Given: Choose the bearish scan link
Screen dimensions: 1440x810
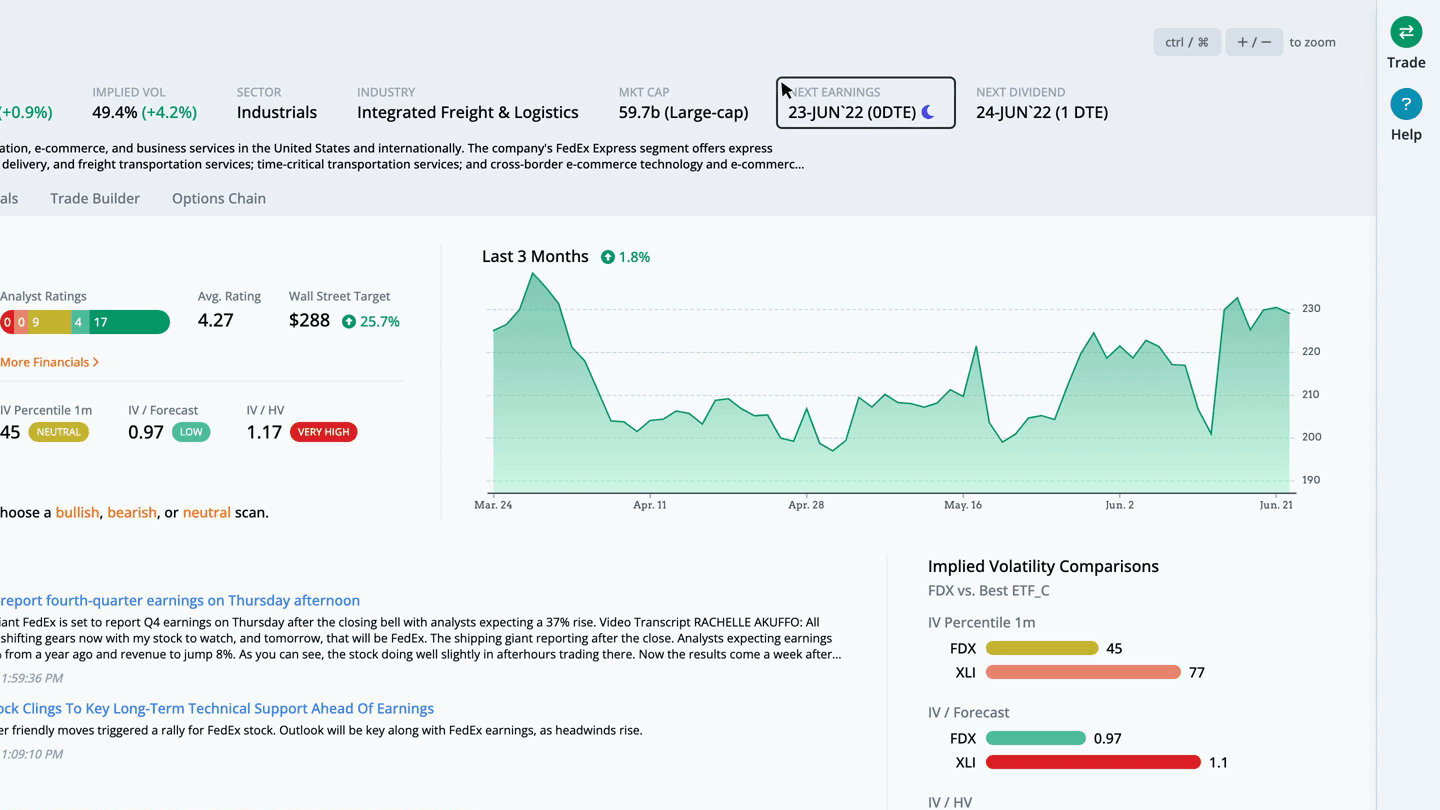Looking at the screenshot, I should click(x=132, y=512).
